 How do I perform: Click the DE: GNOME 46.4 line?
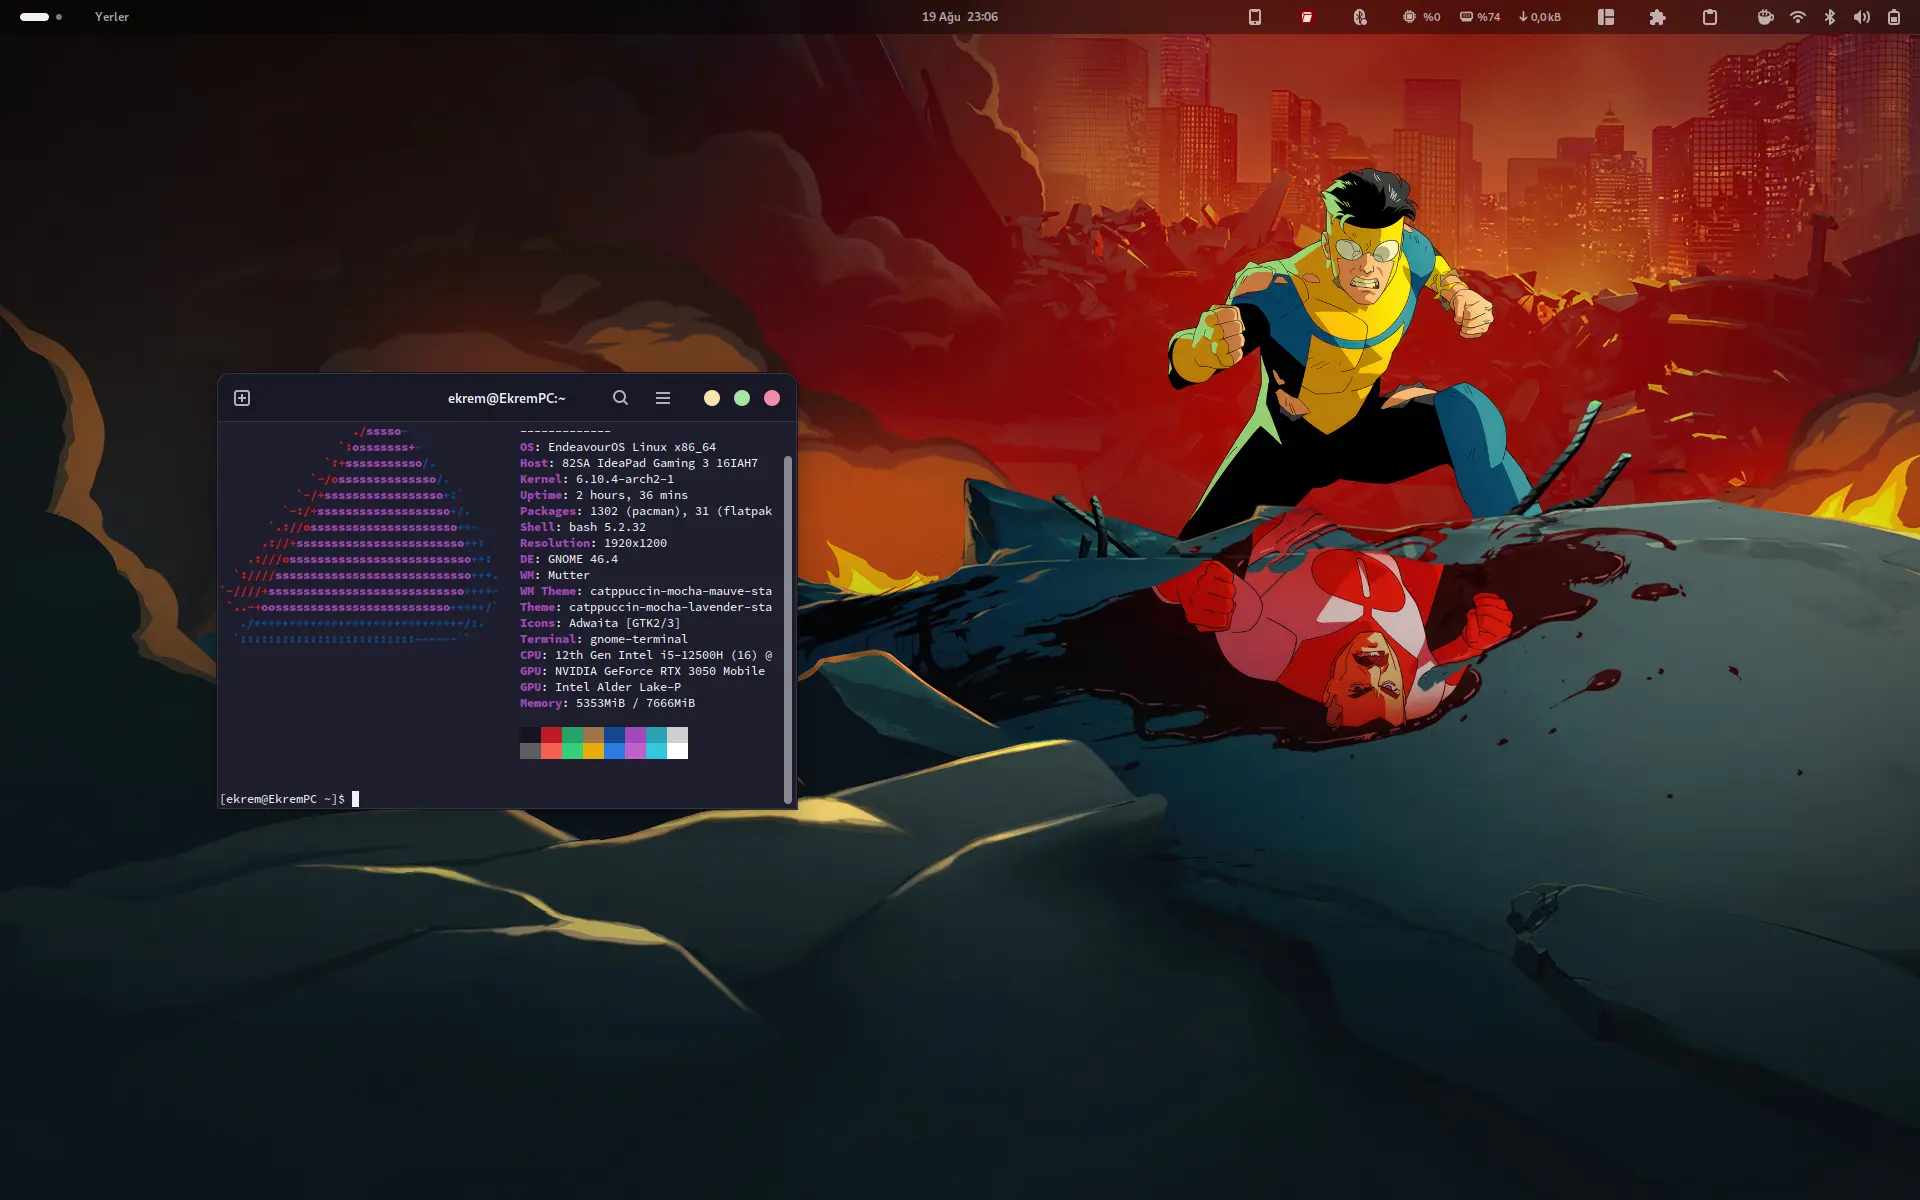pos(569,559)
